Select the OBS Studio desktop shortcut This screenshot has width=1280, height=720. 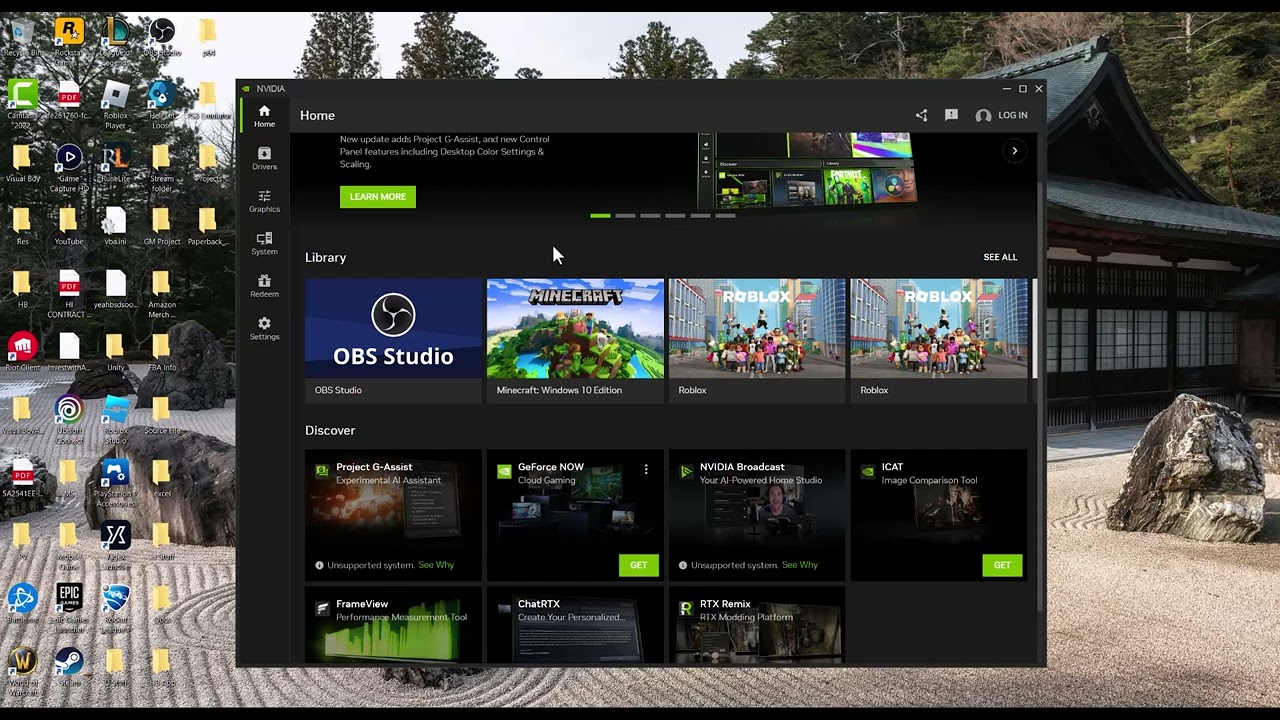point(161,38)
